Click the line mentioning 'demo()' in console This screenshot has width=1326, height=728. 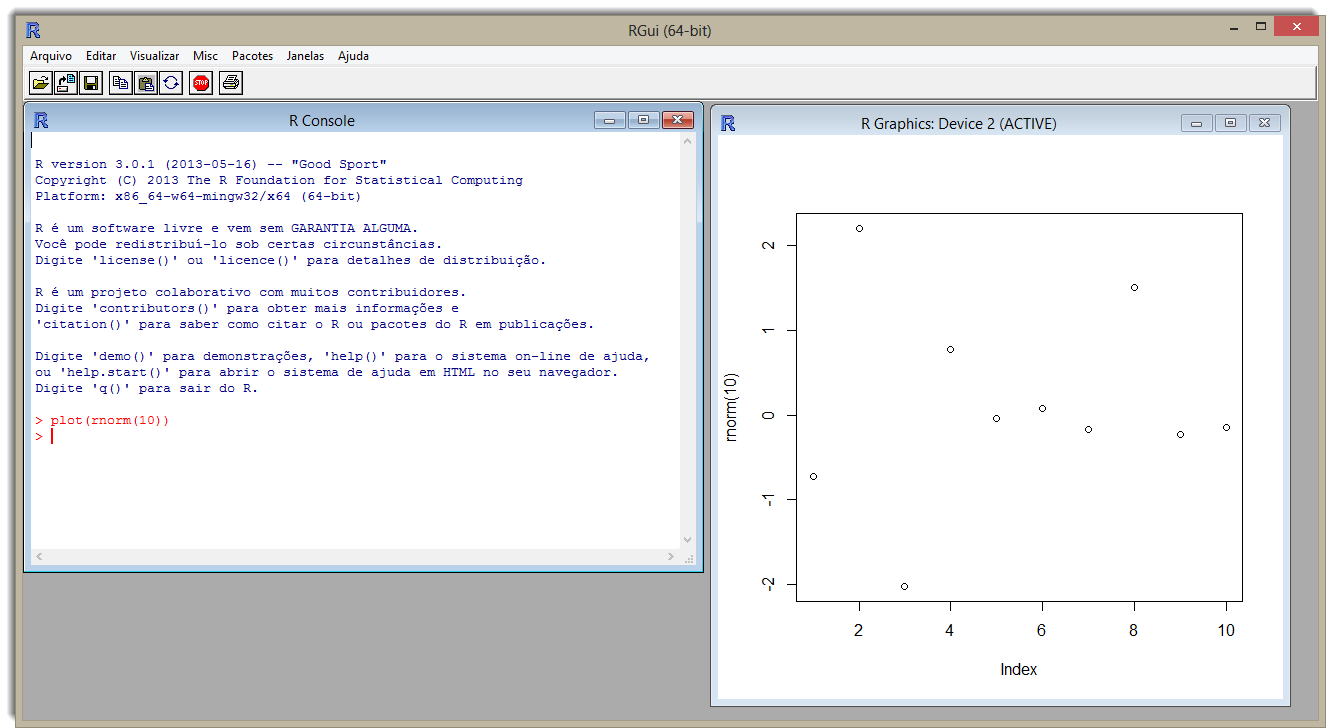[x=343, y=356]
